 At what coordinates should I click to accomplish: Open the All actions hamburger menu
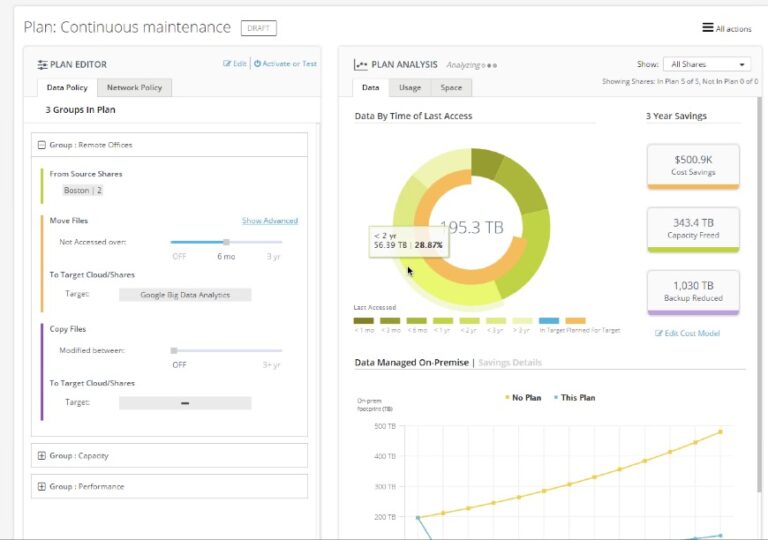pyautogui.click(x=708, y=28)
